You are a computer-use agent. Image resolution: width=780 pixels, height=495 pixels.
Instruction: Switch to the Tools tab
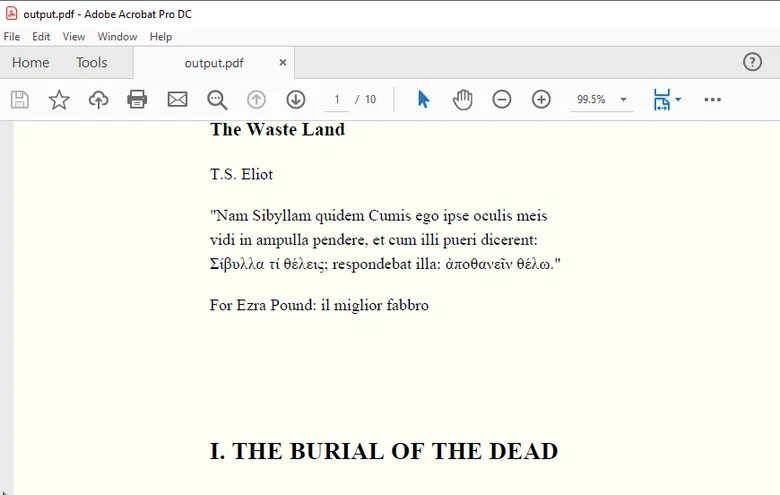click(x=92, y=63)
